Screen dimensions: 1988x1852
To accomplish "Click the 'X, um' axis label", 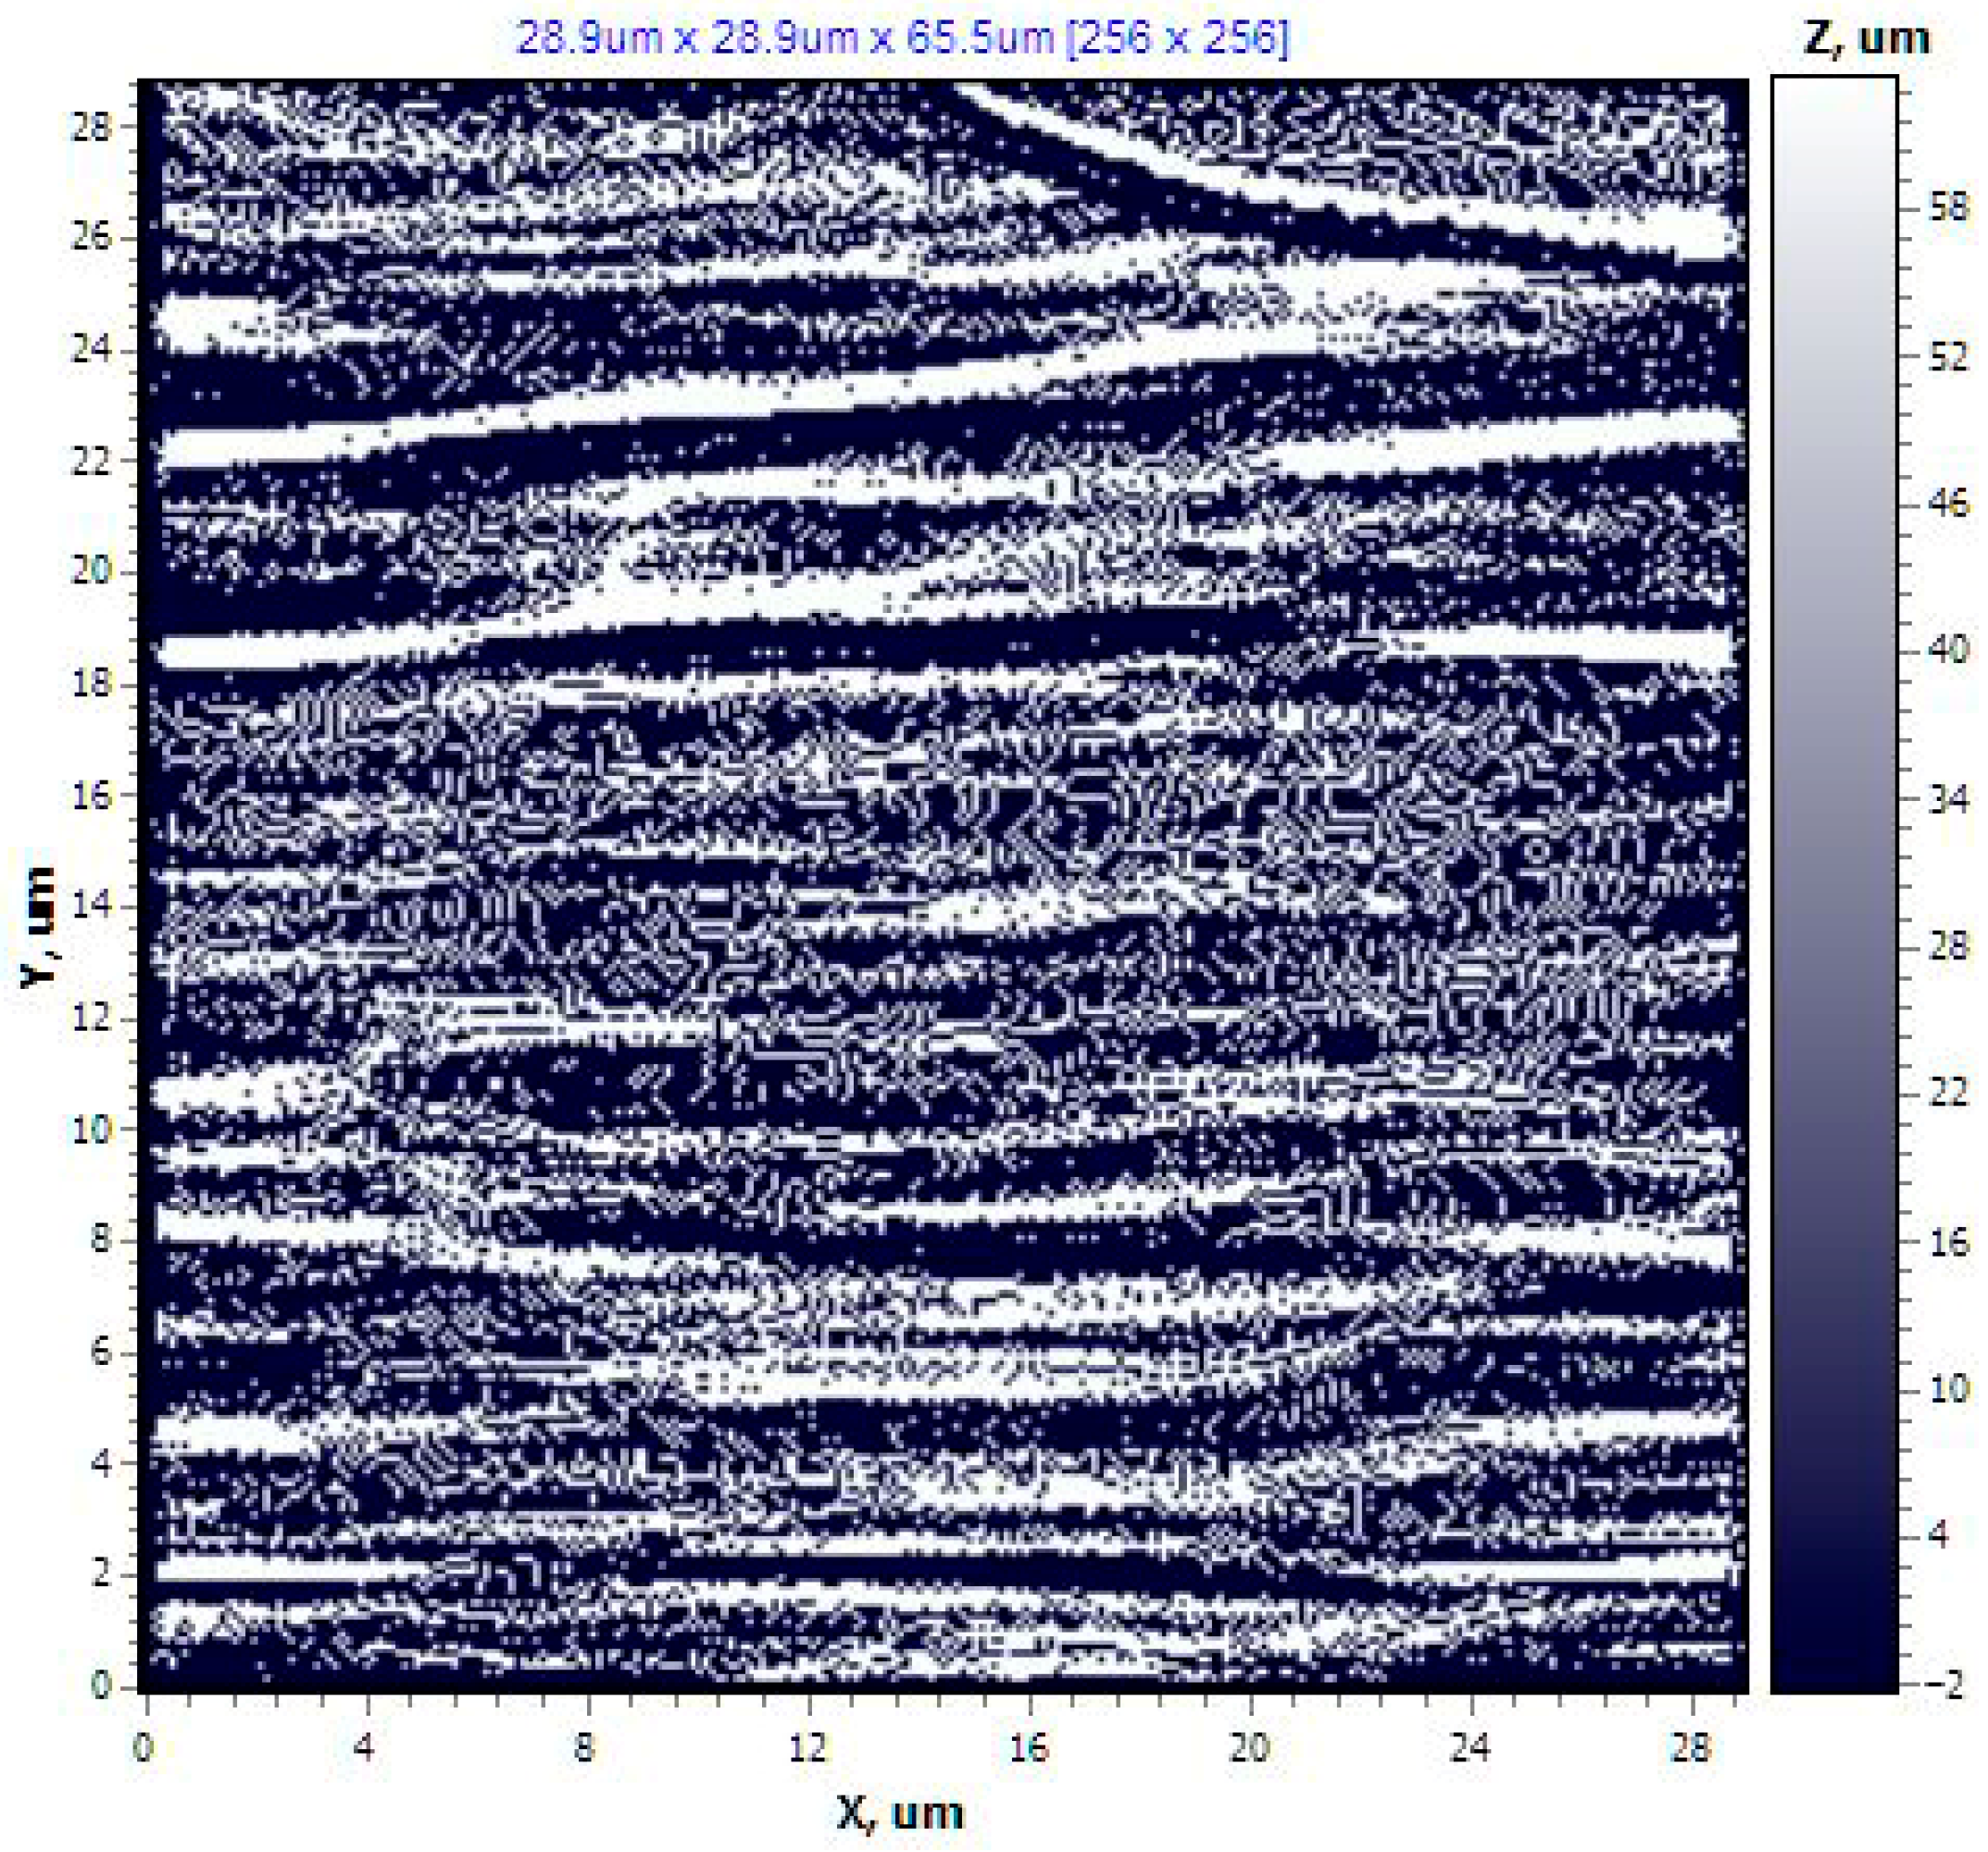I will click(900, 1812).
